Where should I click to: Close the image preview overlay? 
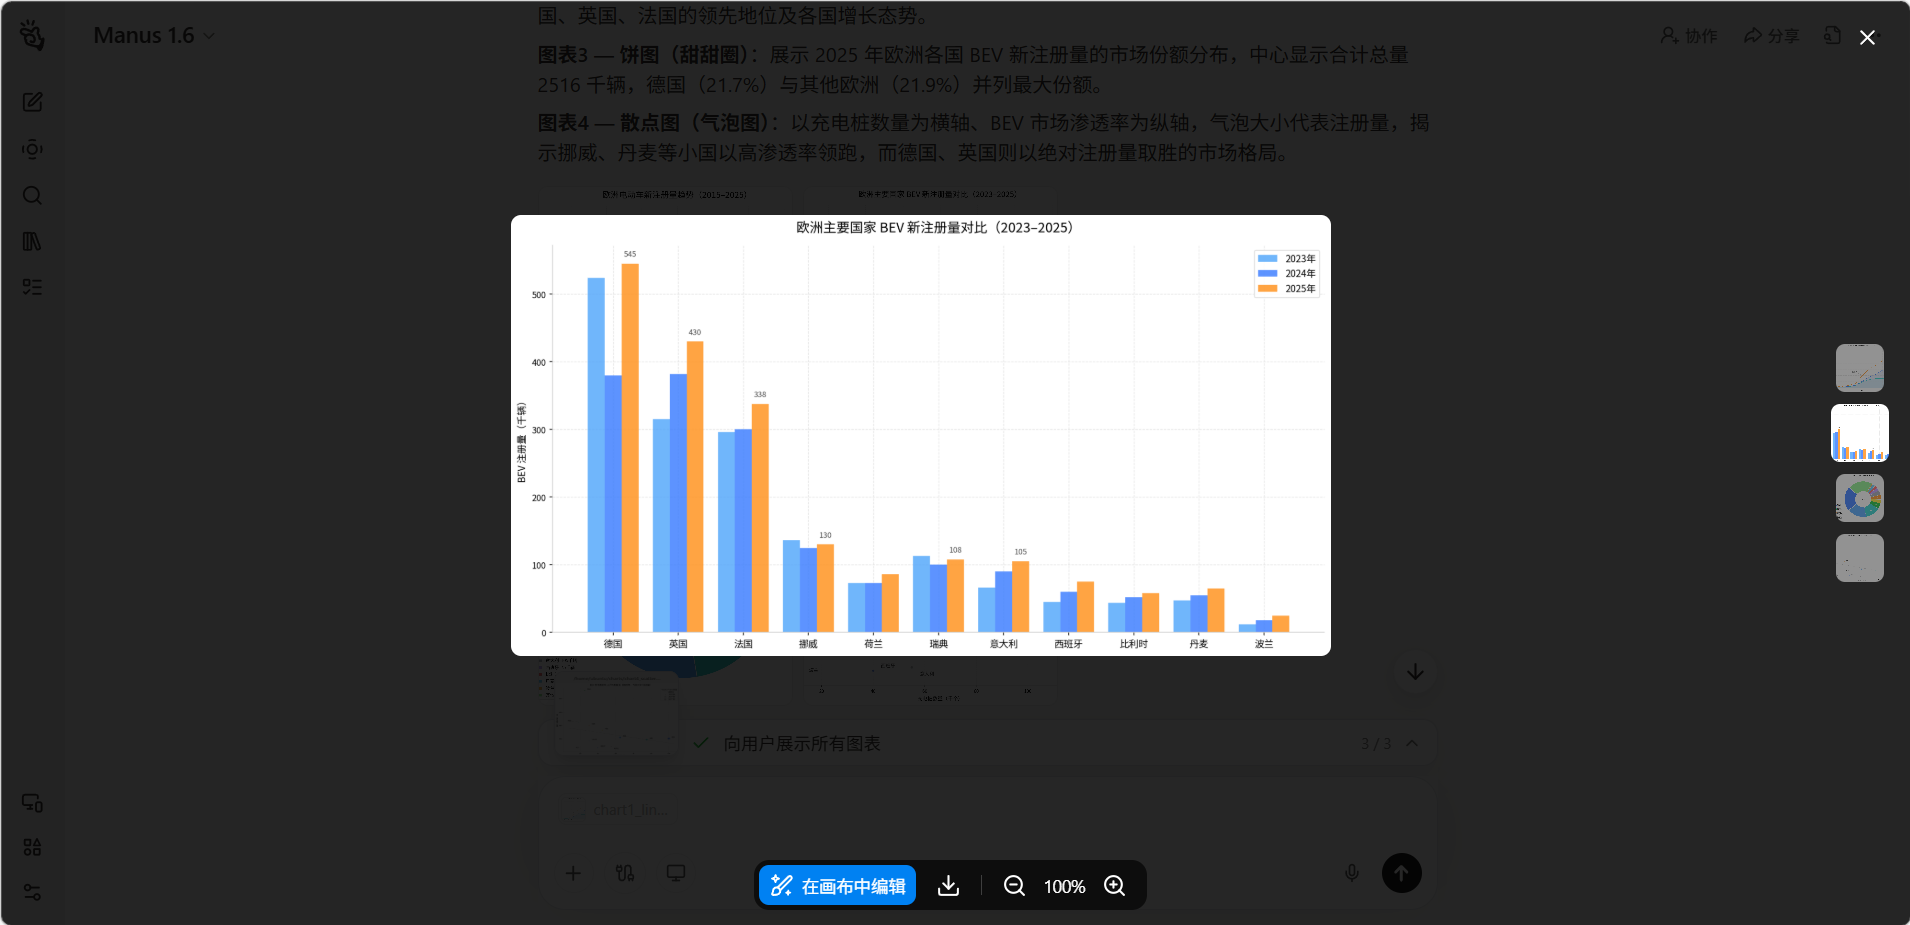(x=1866, y=38)
